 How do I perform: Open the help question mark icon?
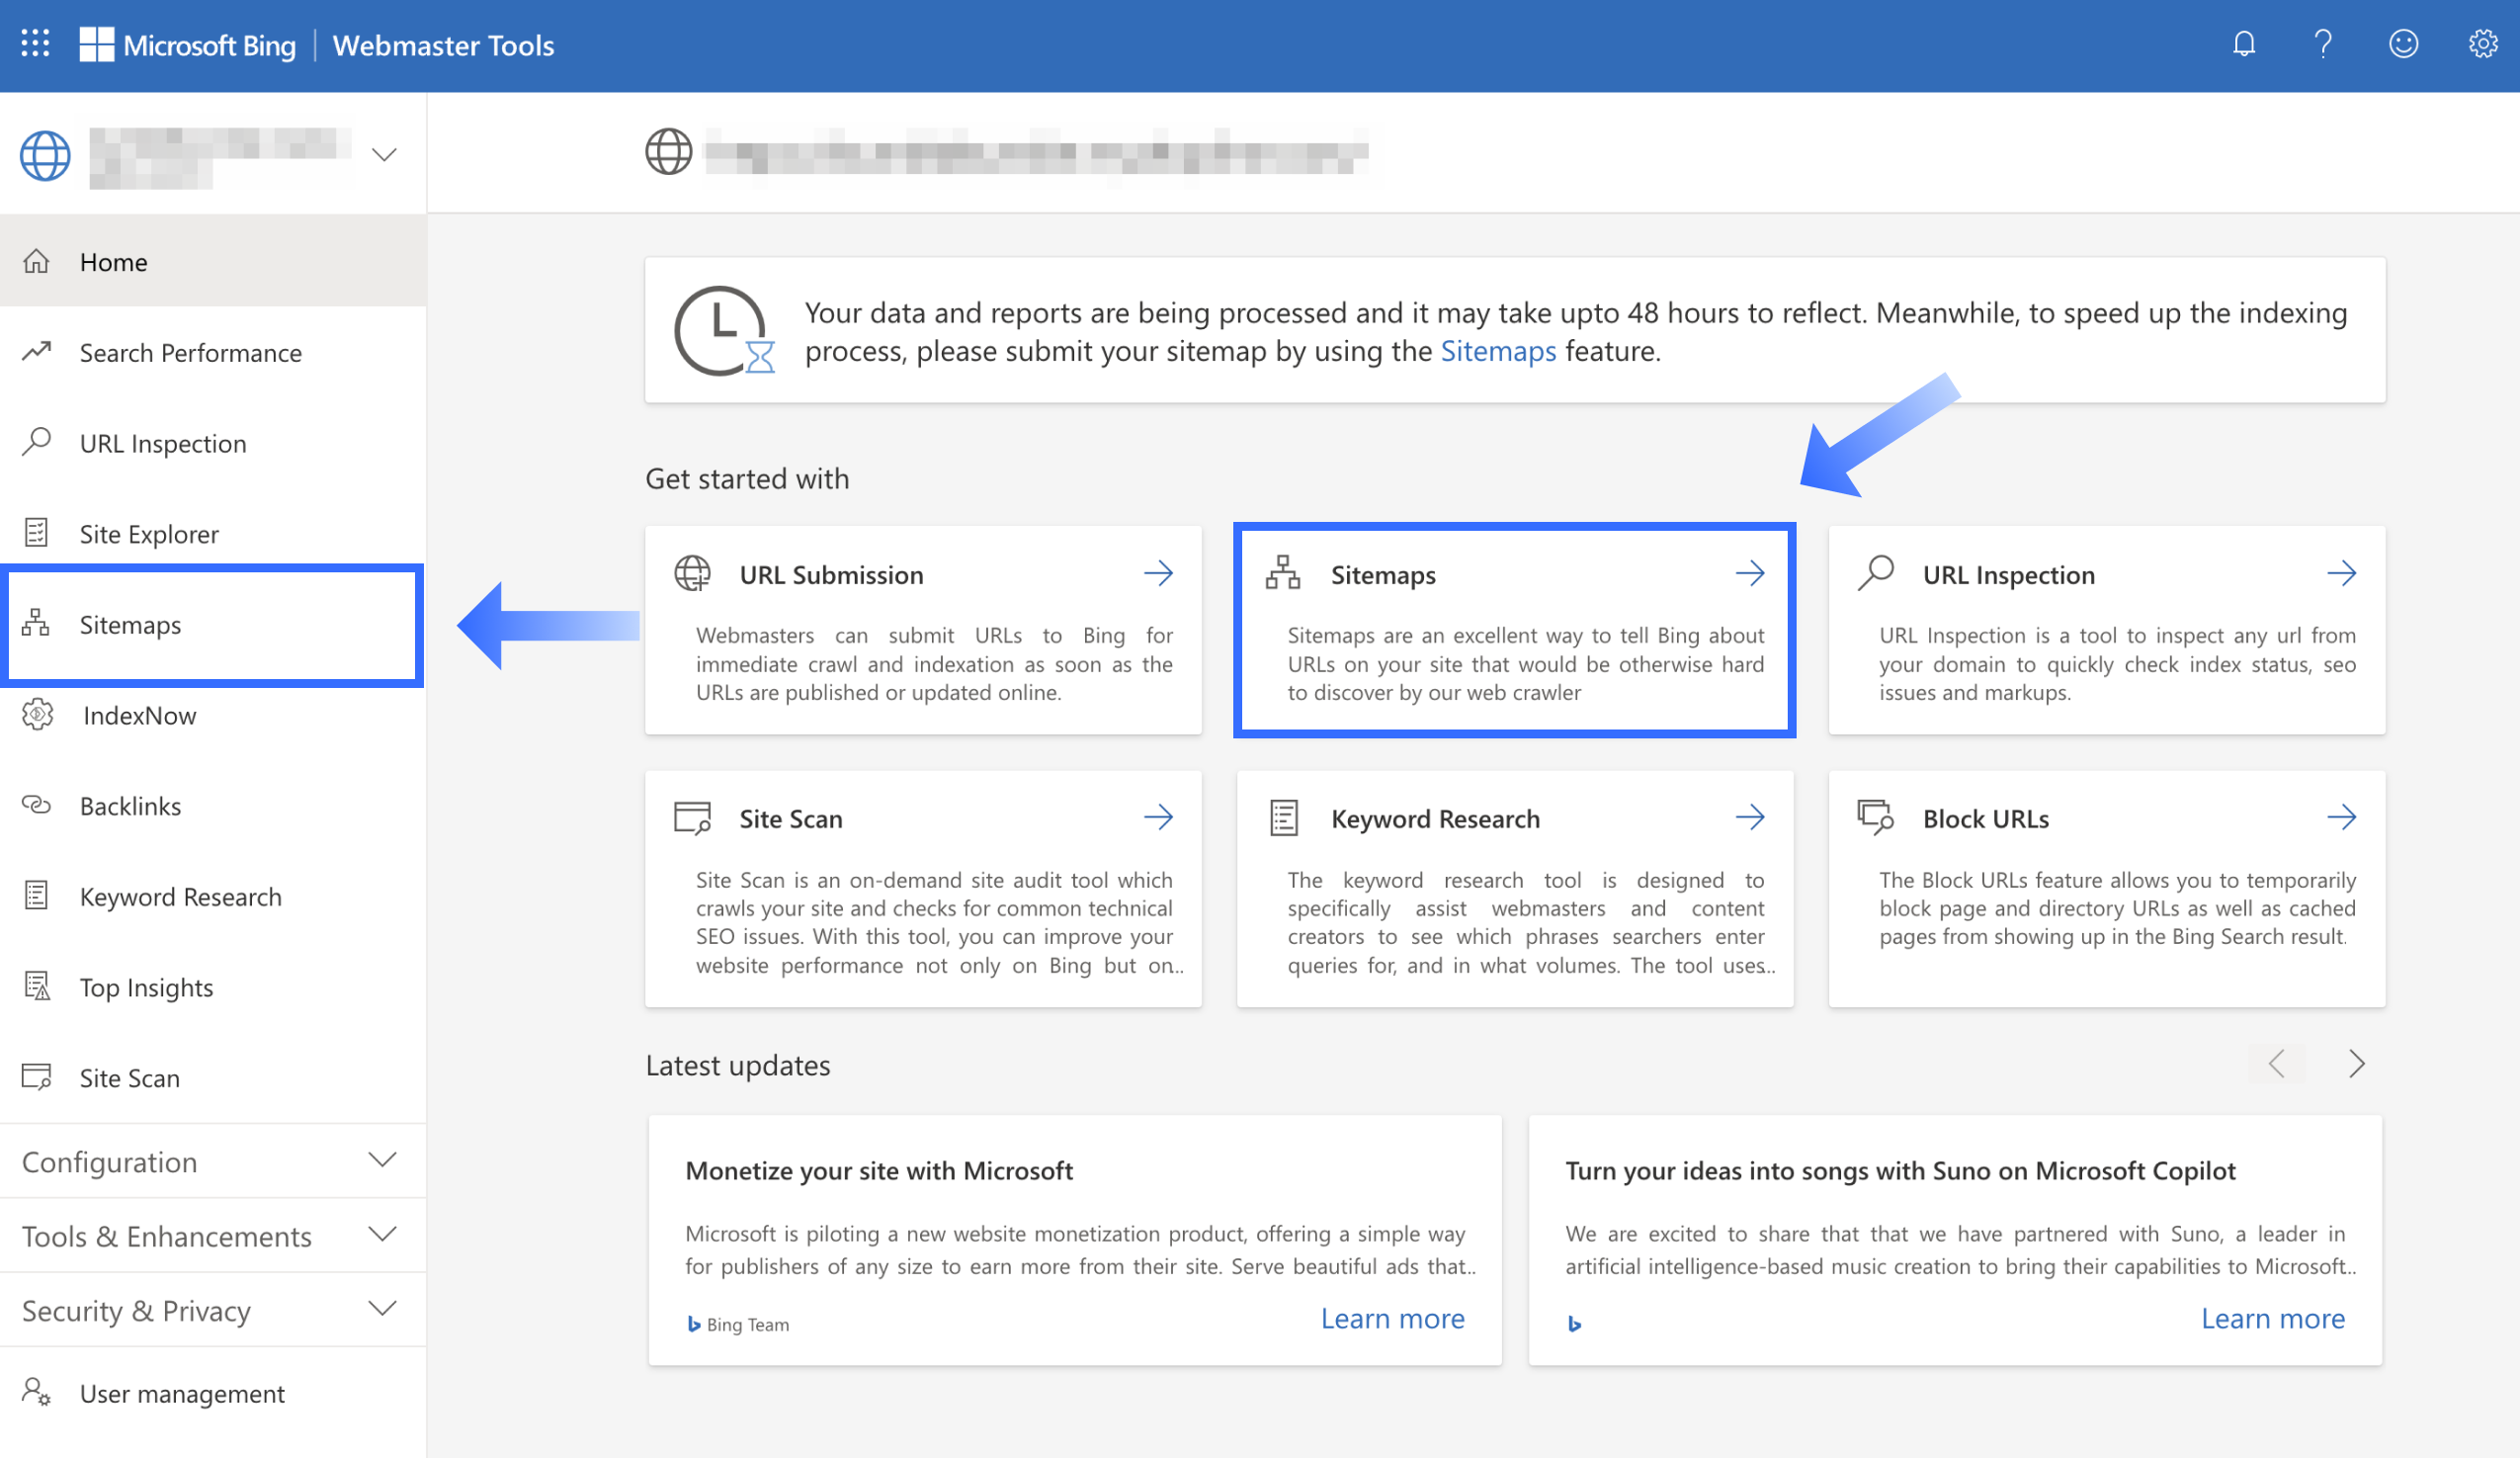click(2322, 44)
